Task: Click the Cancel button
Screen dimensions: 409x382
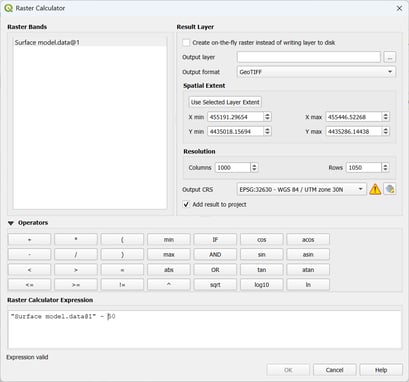Action: 334,370
